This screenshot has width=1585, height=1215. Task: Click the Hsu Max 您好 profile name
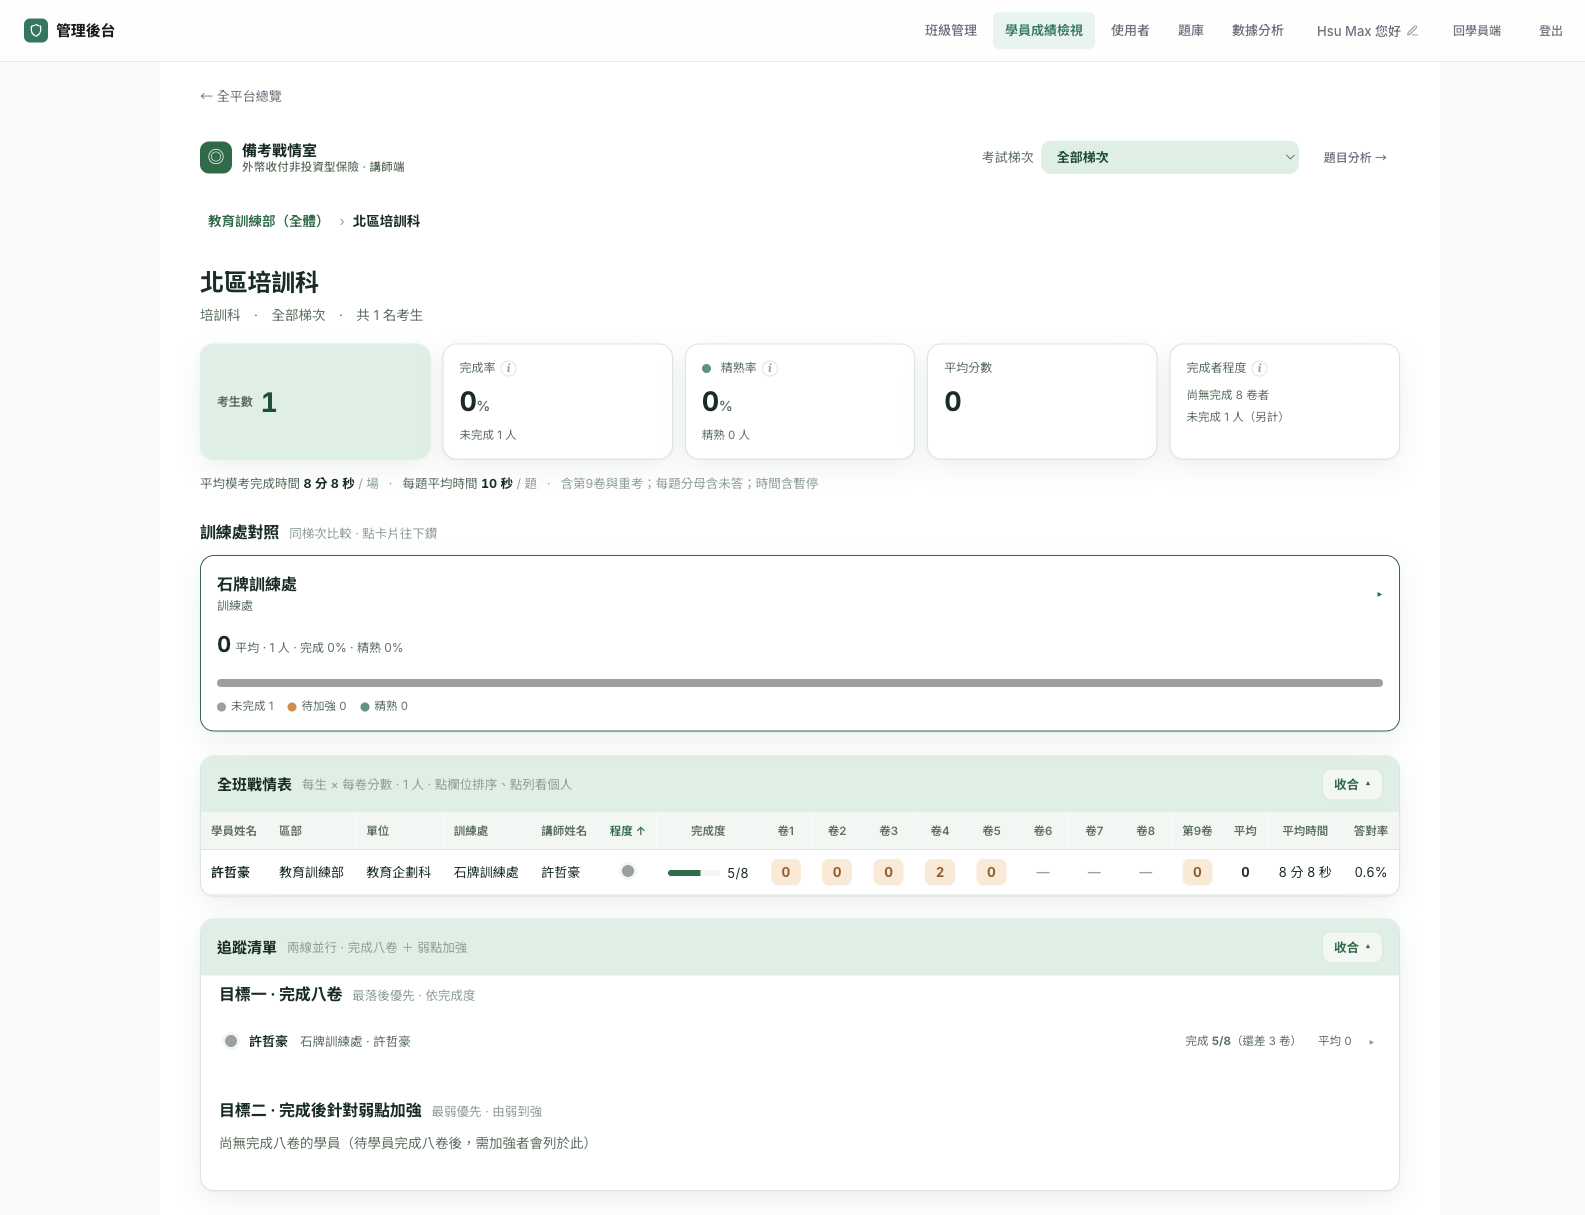coord(1358,31)
